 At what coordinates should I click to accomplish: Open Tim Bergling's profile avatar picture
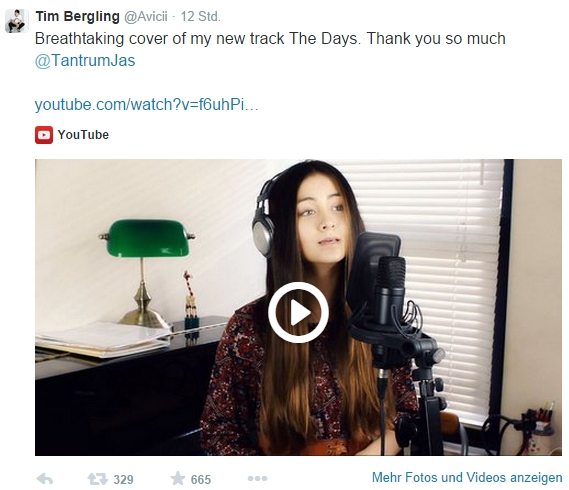[x=17, y=21]
